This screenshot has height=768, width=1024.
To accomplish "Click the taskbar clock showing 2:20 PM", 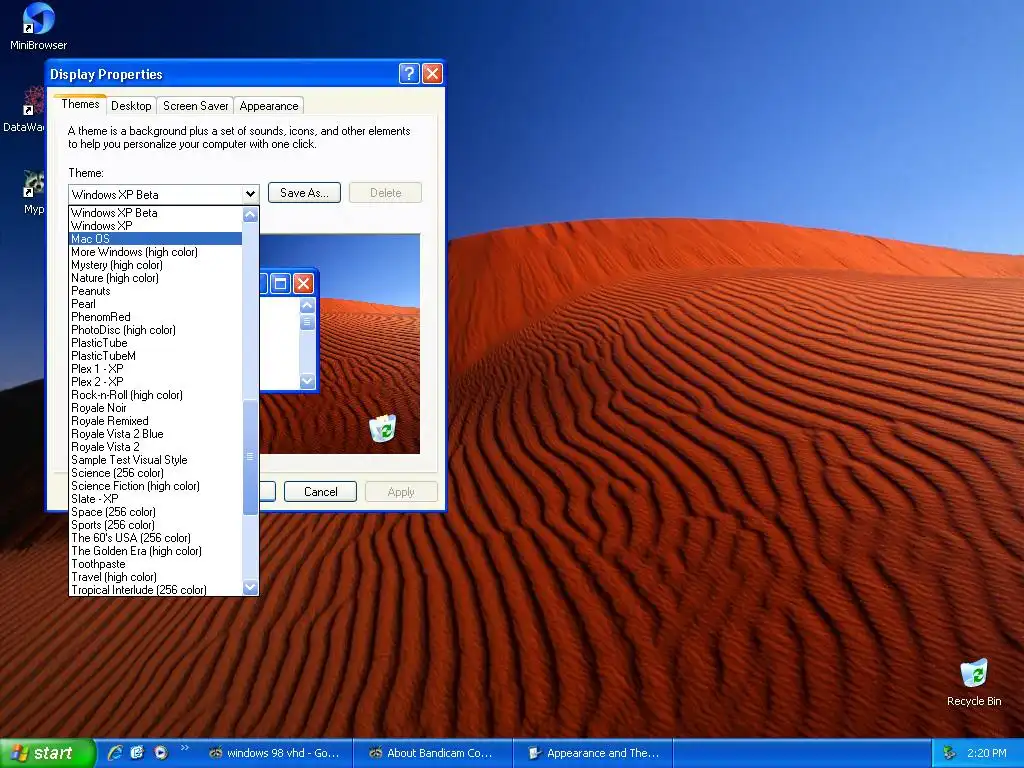I will [986, 753].
